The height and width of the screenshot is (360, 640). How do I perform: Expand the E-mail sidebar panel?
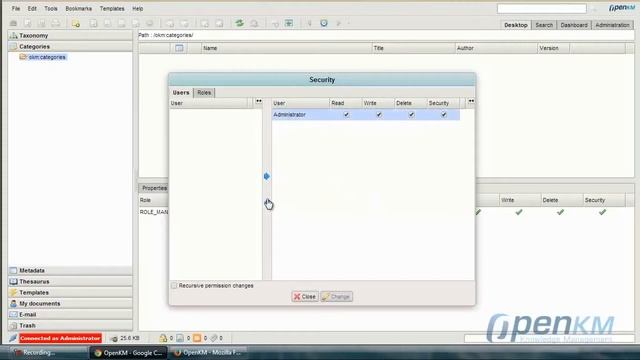pyautogui.click(x=70, y=315)
